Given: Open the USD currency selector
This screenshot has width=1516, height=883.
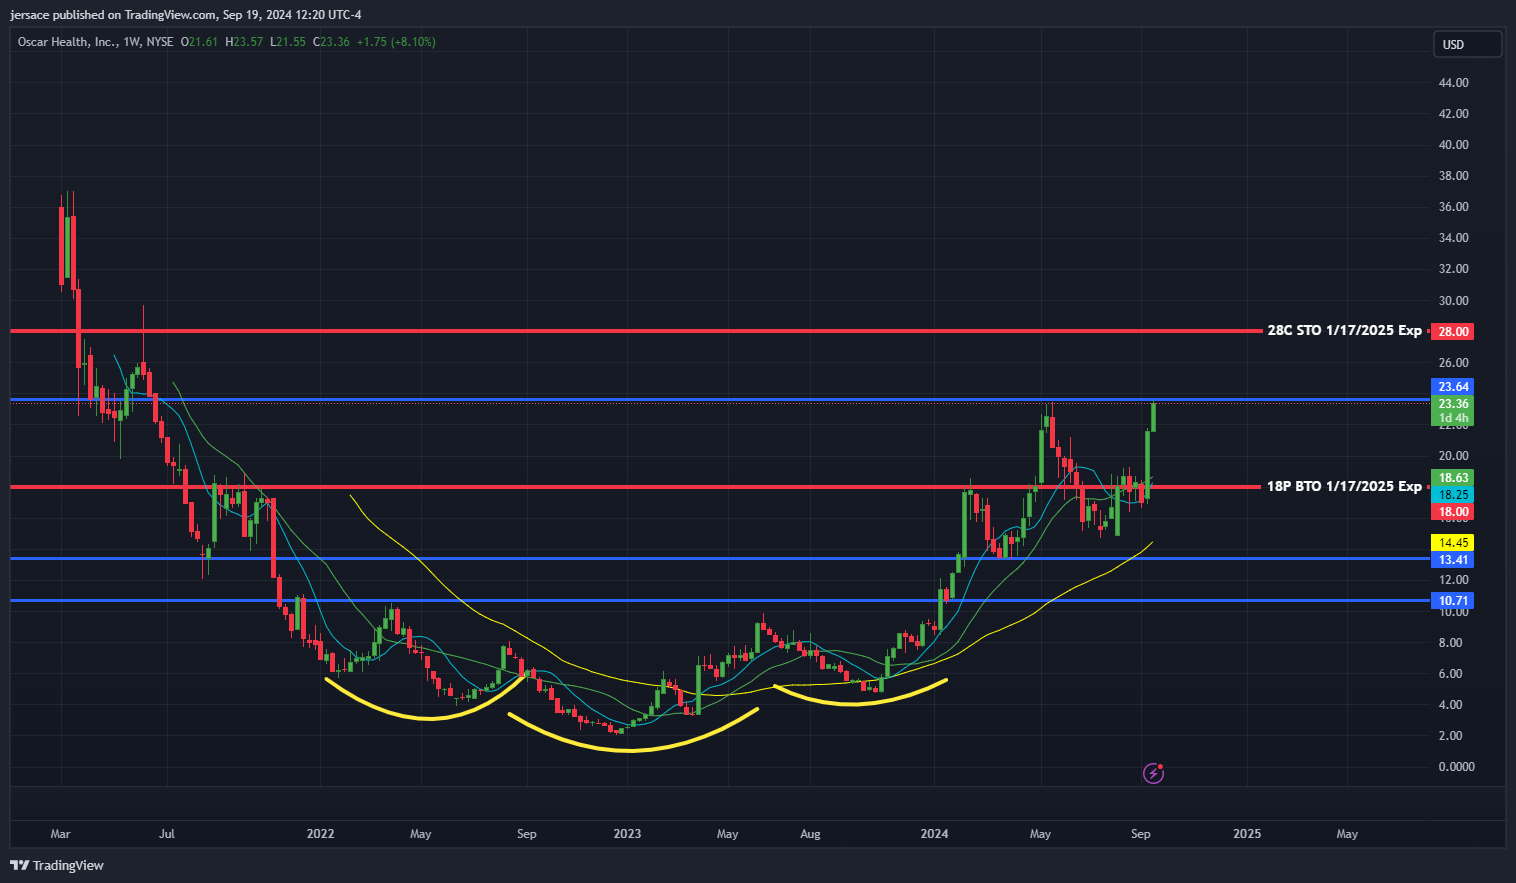Looking at the screenshot, I should pyautogui.click(x=1467, y=44).
